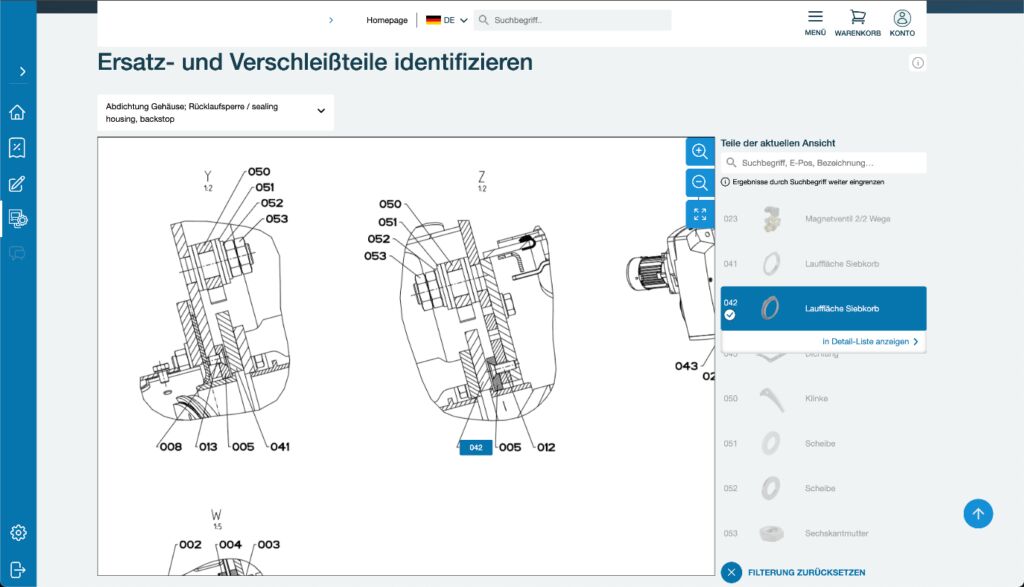This screenshot has height=587, width=1024.
Task: Open the Menü hamburger menu
Action: click(815, 22)
